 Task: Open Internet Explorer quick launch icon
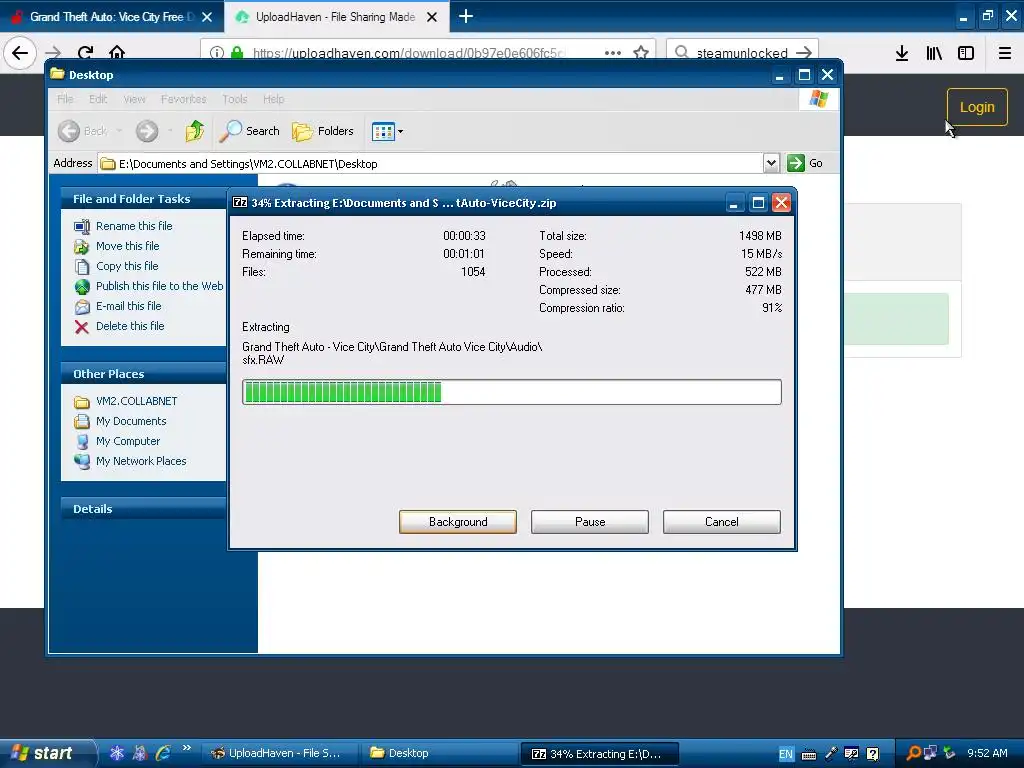tap(163, 753)
